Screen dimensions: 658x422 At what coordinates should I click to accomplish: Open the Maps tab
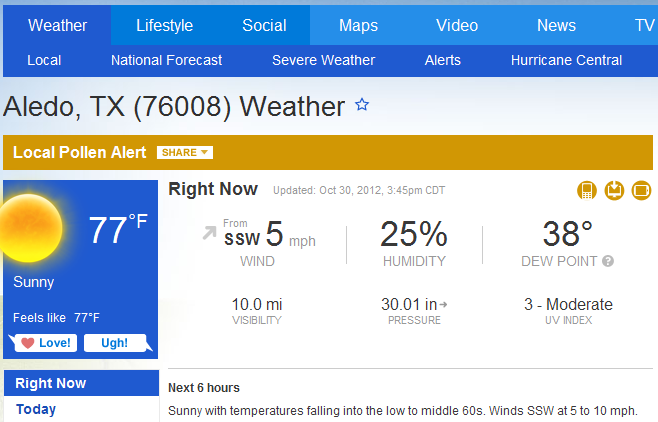point(358,26)
